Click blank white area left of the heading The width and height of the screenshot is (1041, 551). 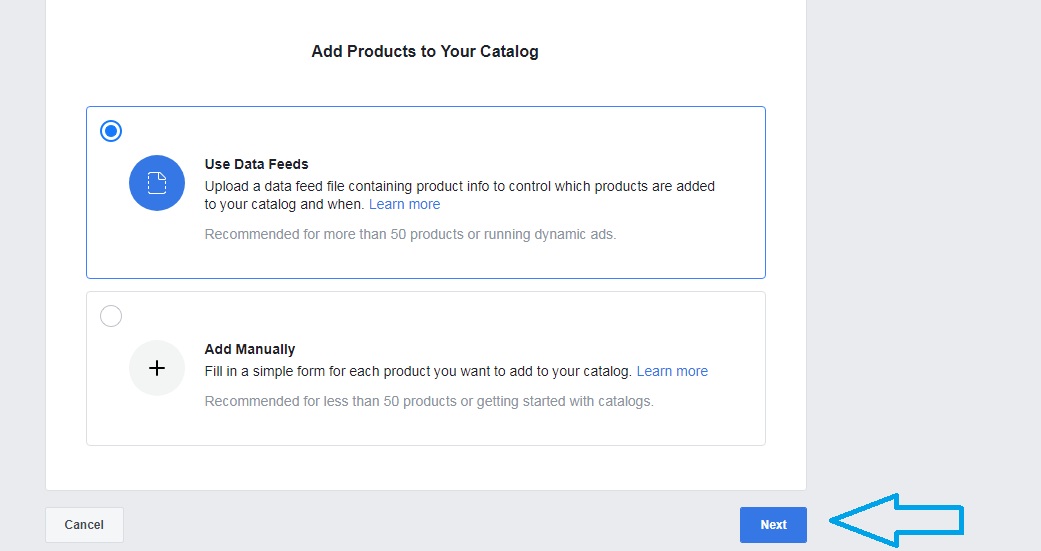click(x=173, y=52)
